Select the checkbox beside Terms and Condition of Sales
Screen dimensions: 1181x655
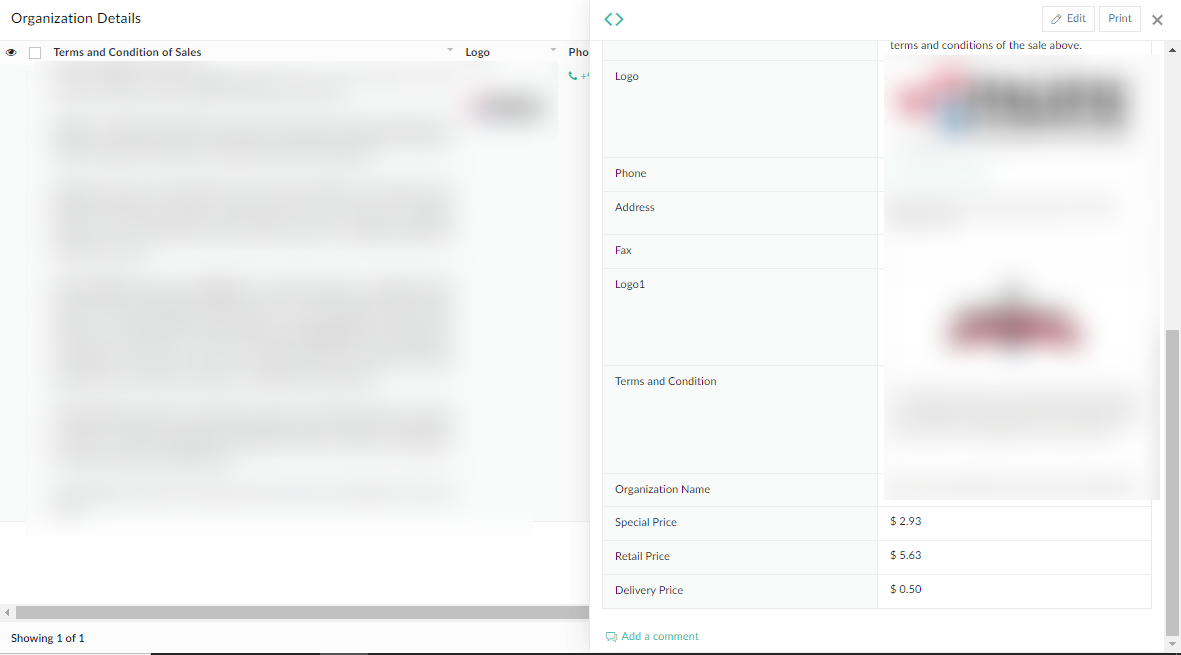(35, 51)
